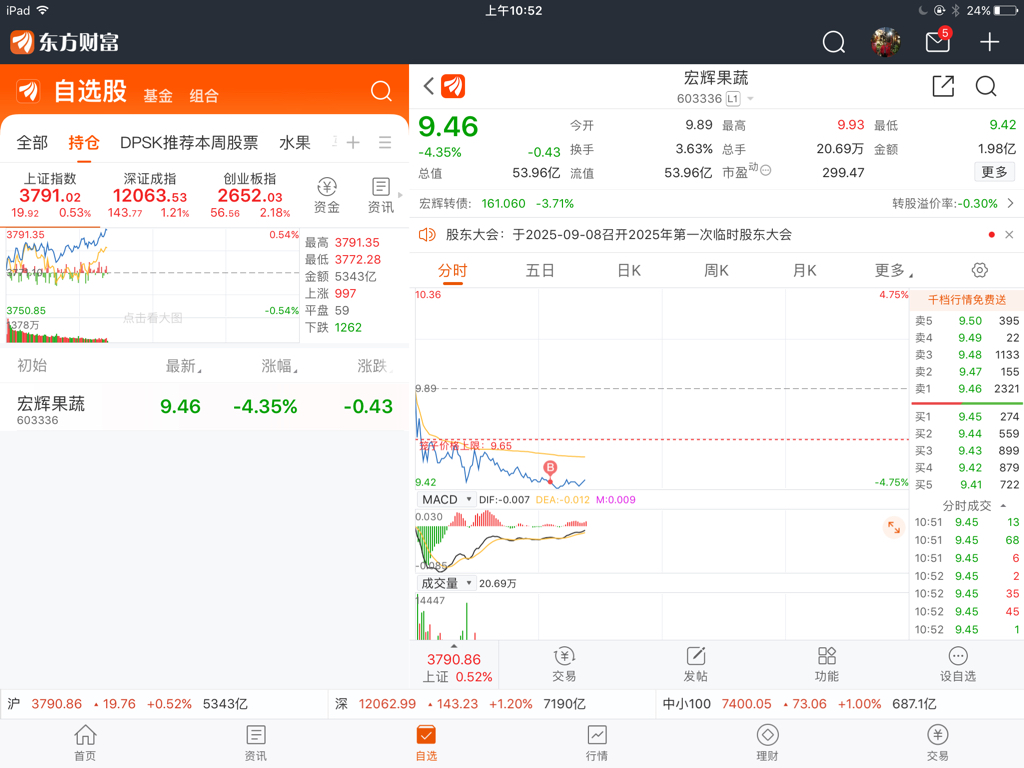Screen dimensions: 1024x768
Task: Select the 分时 intraday chart tab
Action: pyautogui.click(x=453, y=270)
